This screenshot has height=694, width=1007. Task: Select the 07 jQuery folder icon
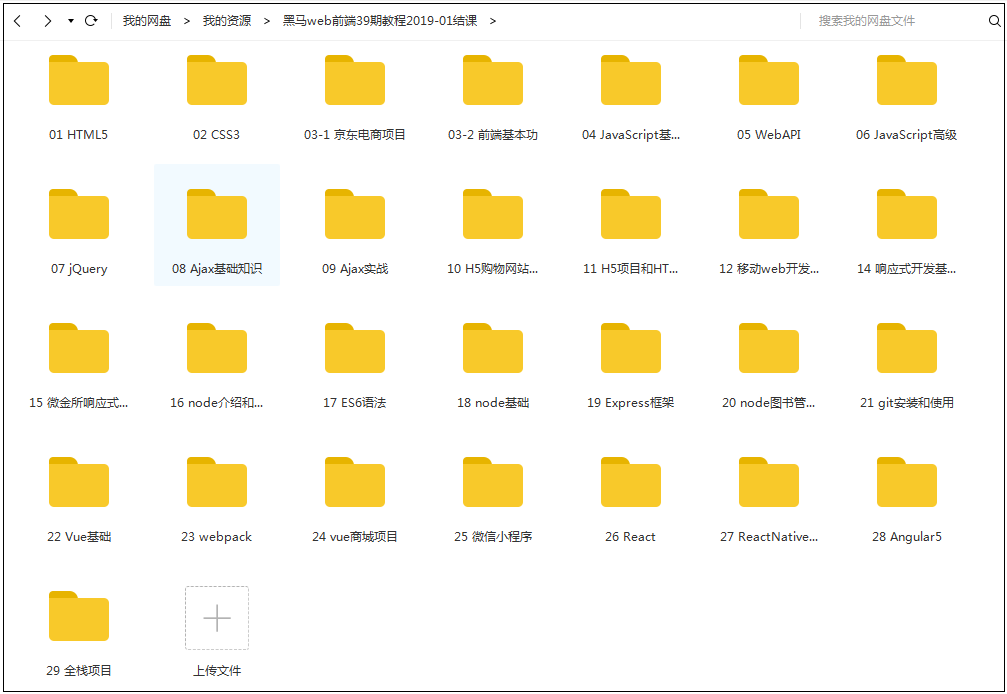[x=79, y=214]
